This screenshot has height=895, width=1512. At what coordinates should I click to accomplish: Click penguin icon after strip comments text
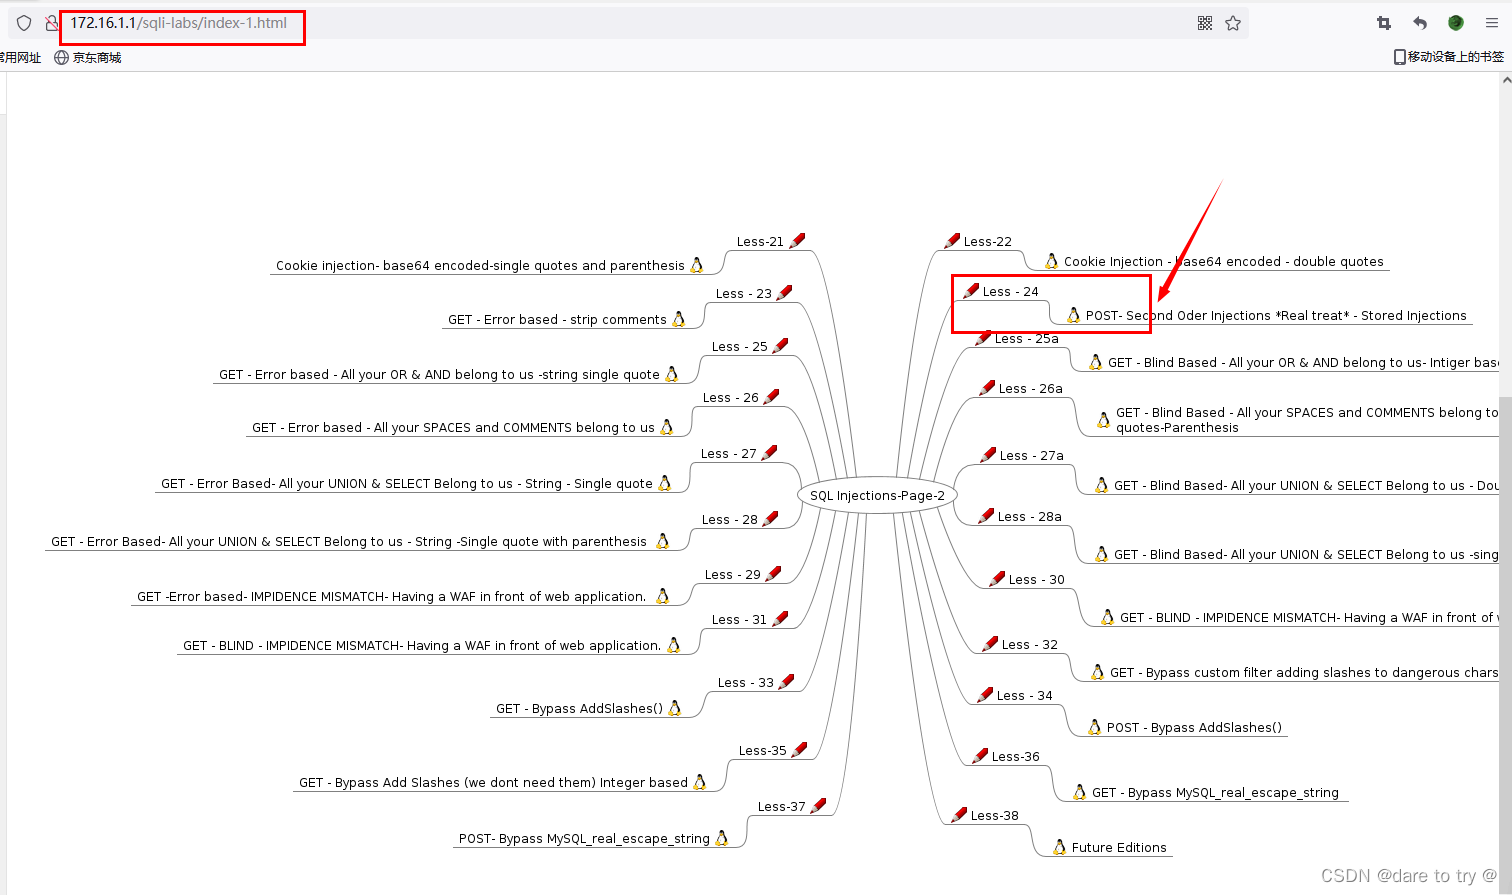(x=679, y=319)
